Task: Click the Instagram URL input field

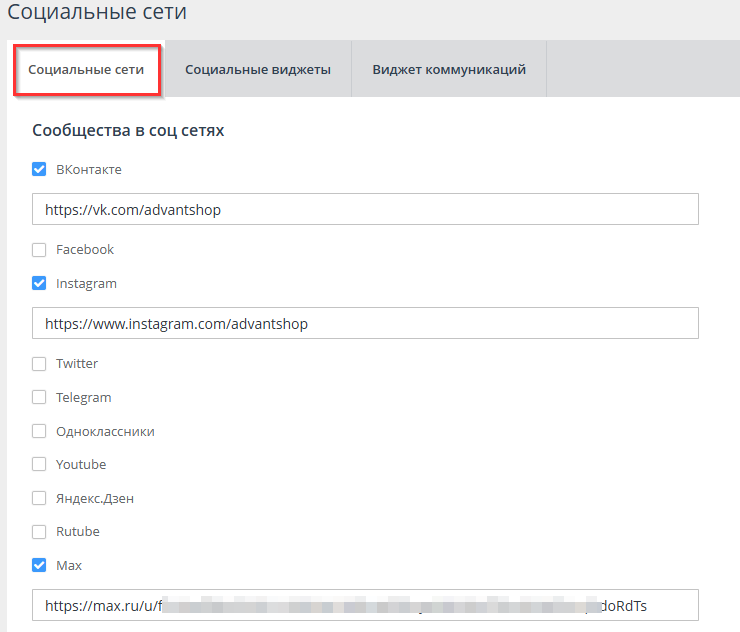Action: coord(365,324)
